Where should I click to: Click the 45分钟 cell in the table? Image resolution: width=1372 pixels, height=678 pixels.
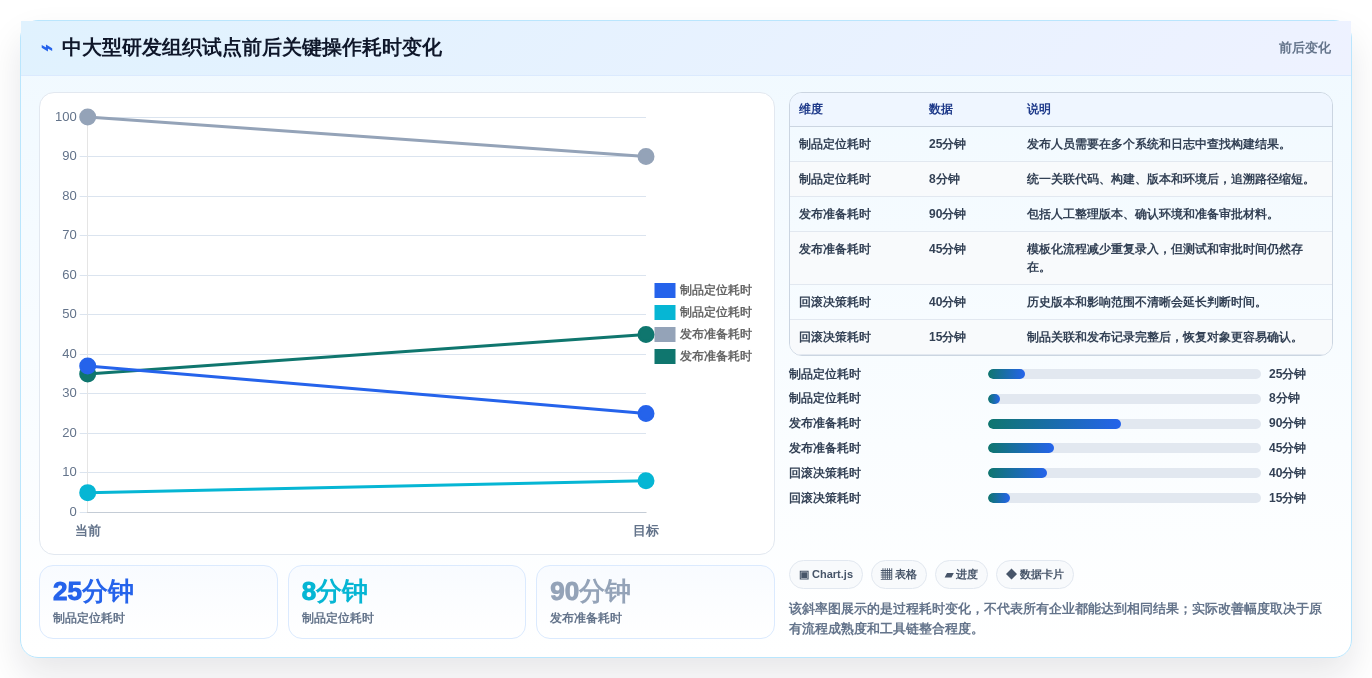coord(947,249)
